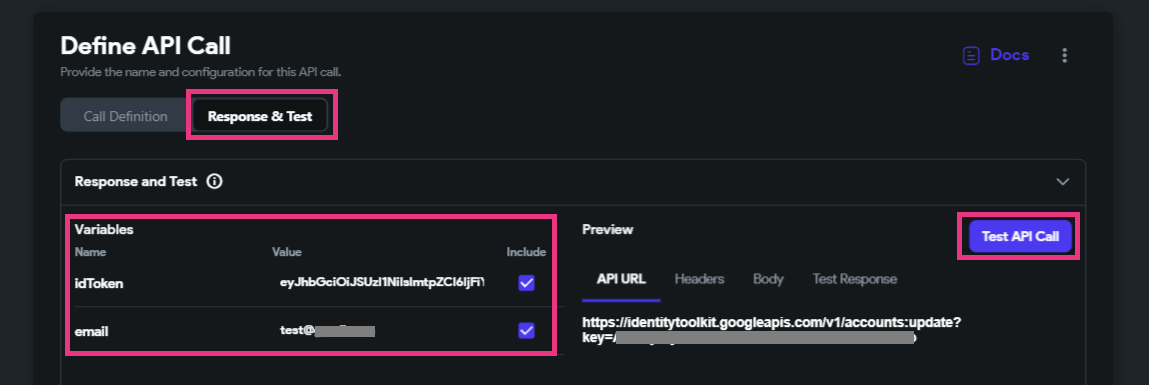Click the Name column header
This screenshot has height=385, width=1149.
pos(90,252)
